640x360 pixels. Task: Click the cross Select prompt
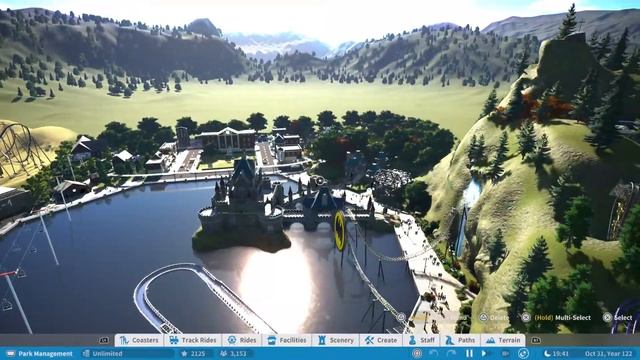point(618,318)
